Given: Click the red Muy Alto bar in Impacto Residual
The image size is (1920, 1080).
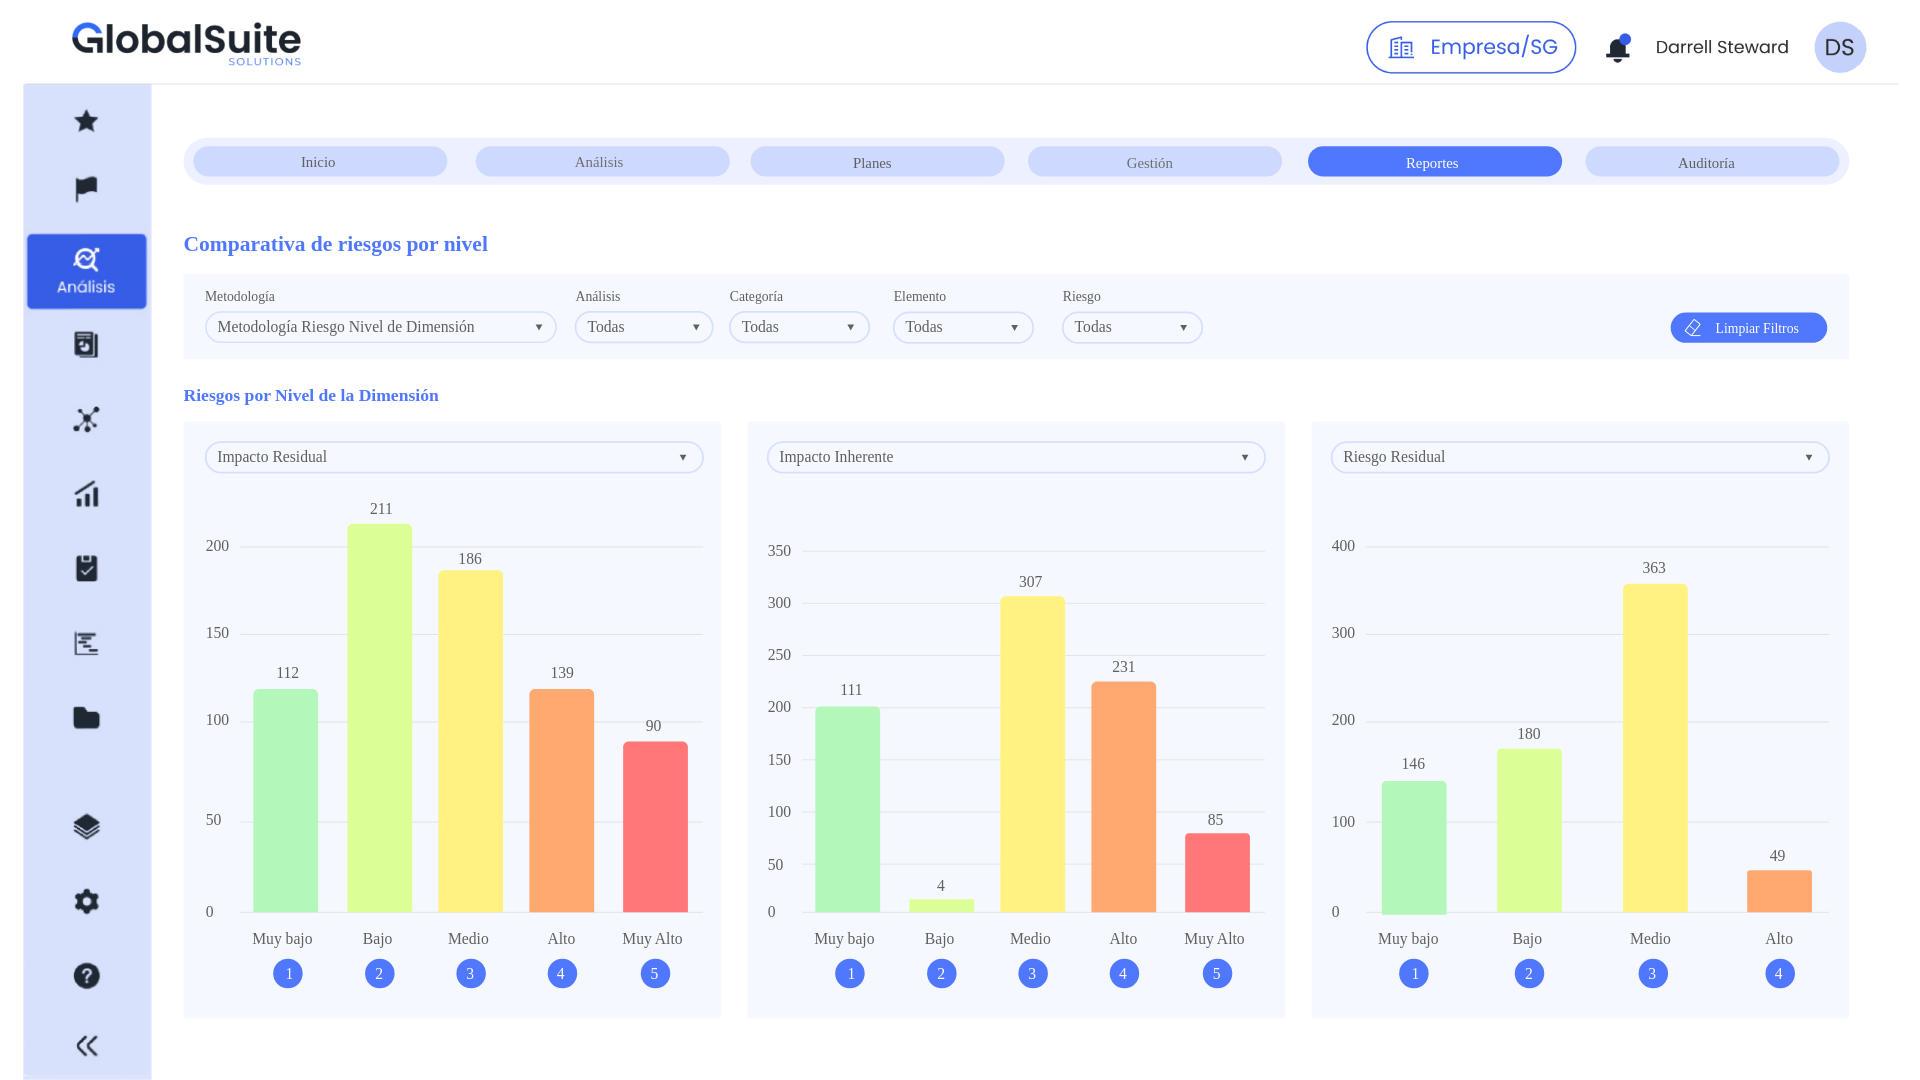Looking at the screenshot, I should point(655,826).
